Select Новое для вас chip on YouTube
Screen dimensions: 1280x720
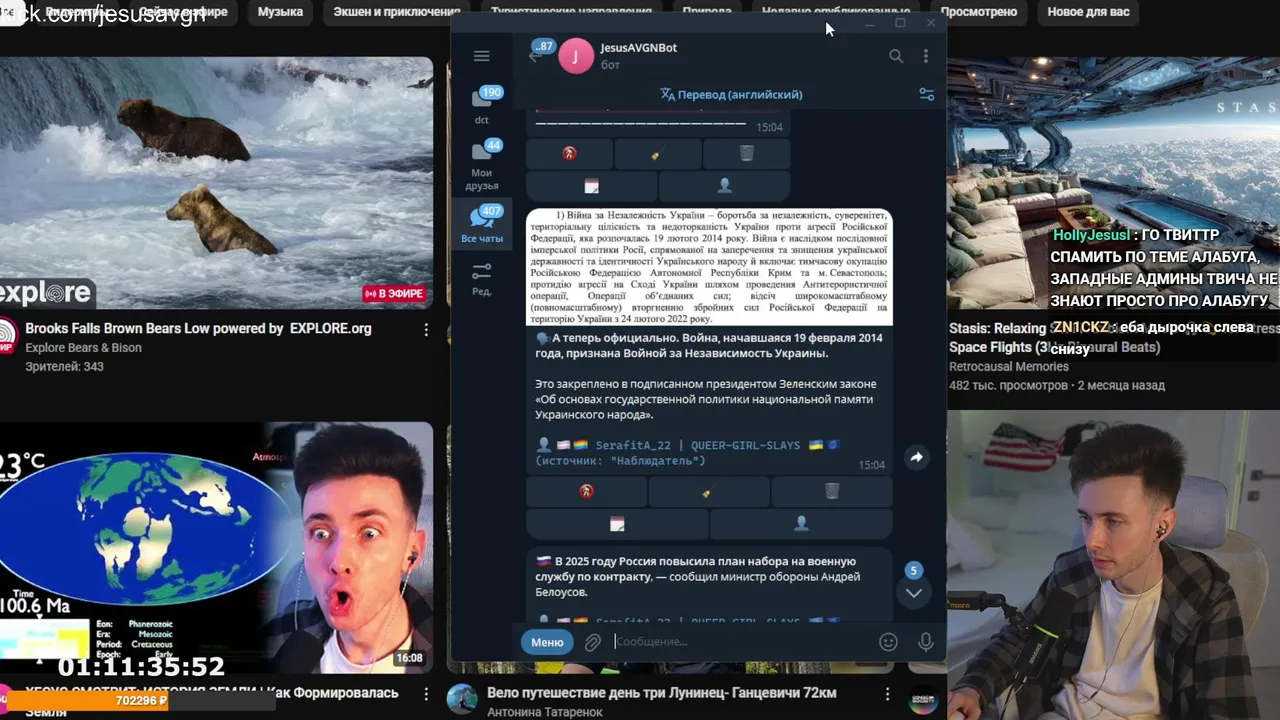coord(1088,12)
